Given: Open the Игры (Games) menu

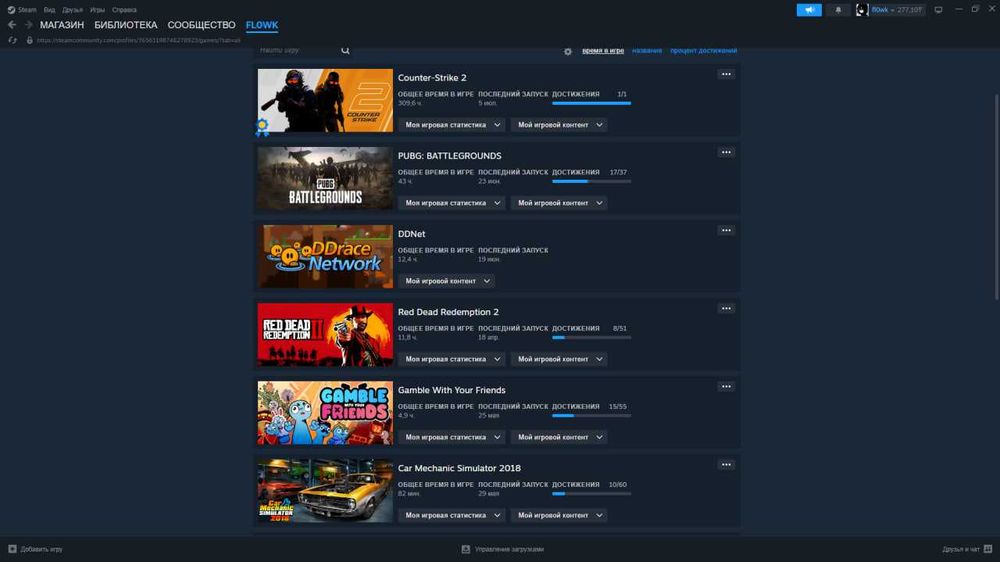Looking at the screenshot, I should point(97,10).
